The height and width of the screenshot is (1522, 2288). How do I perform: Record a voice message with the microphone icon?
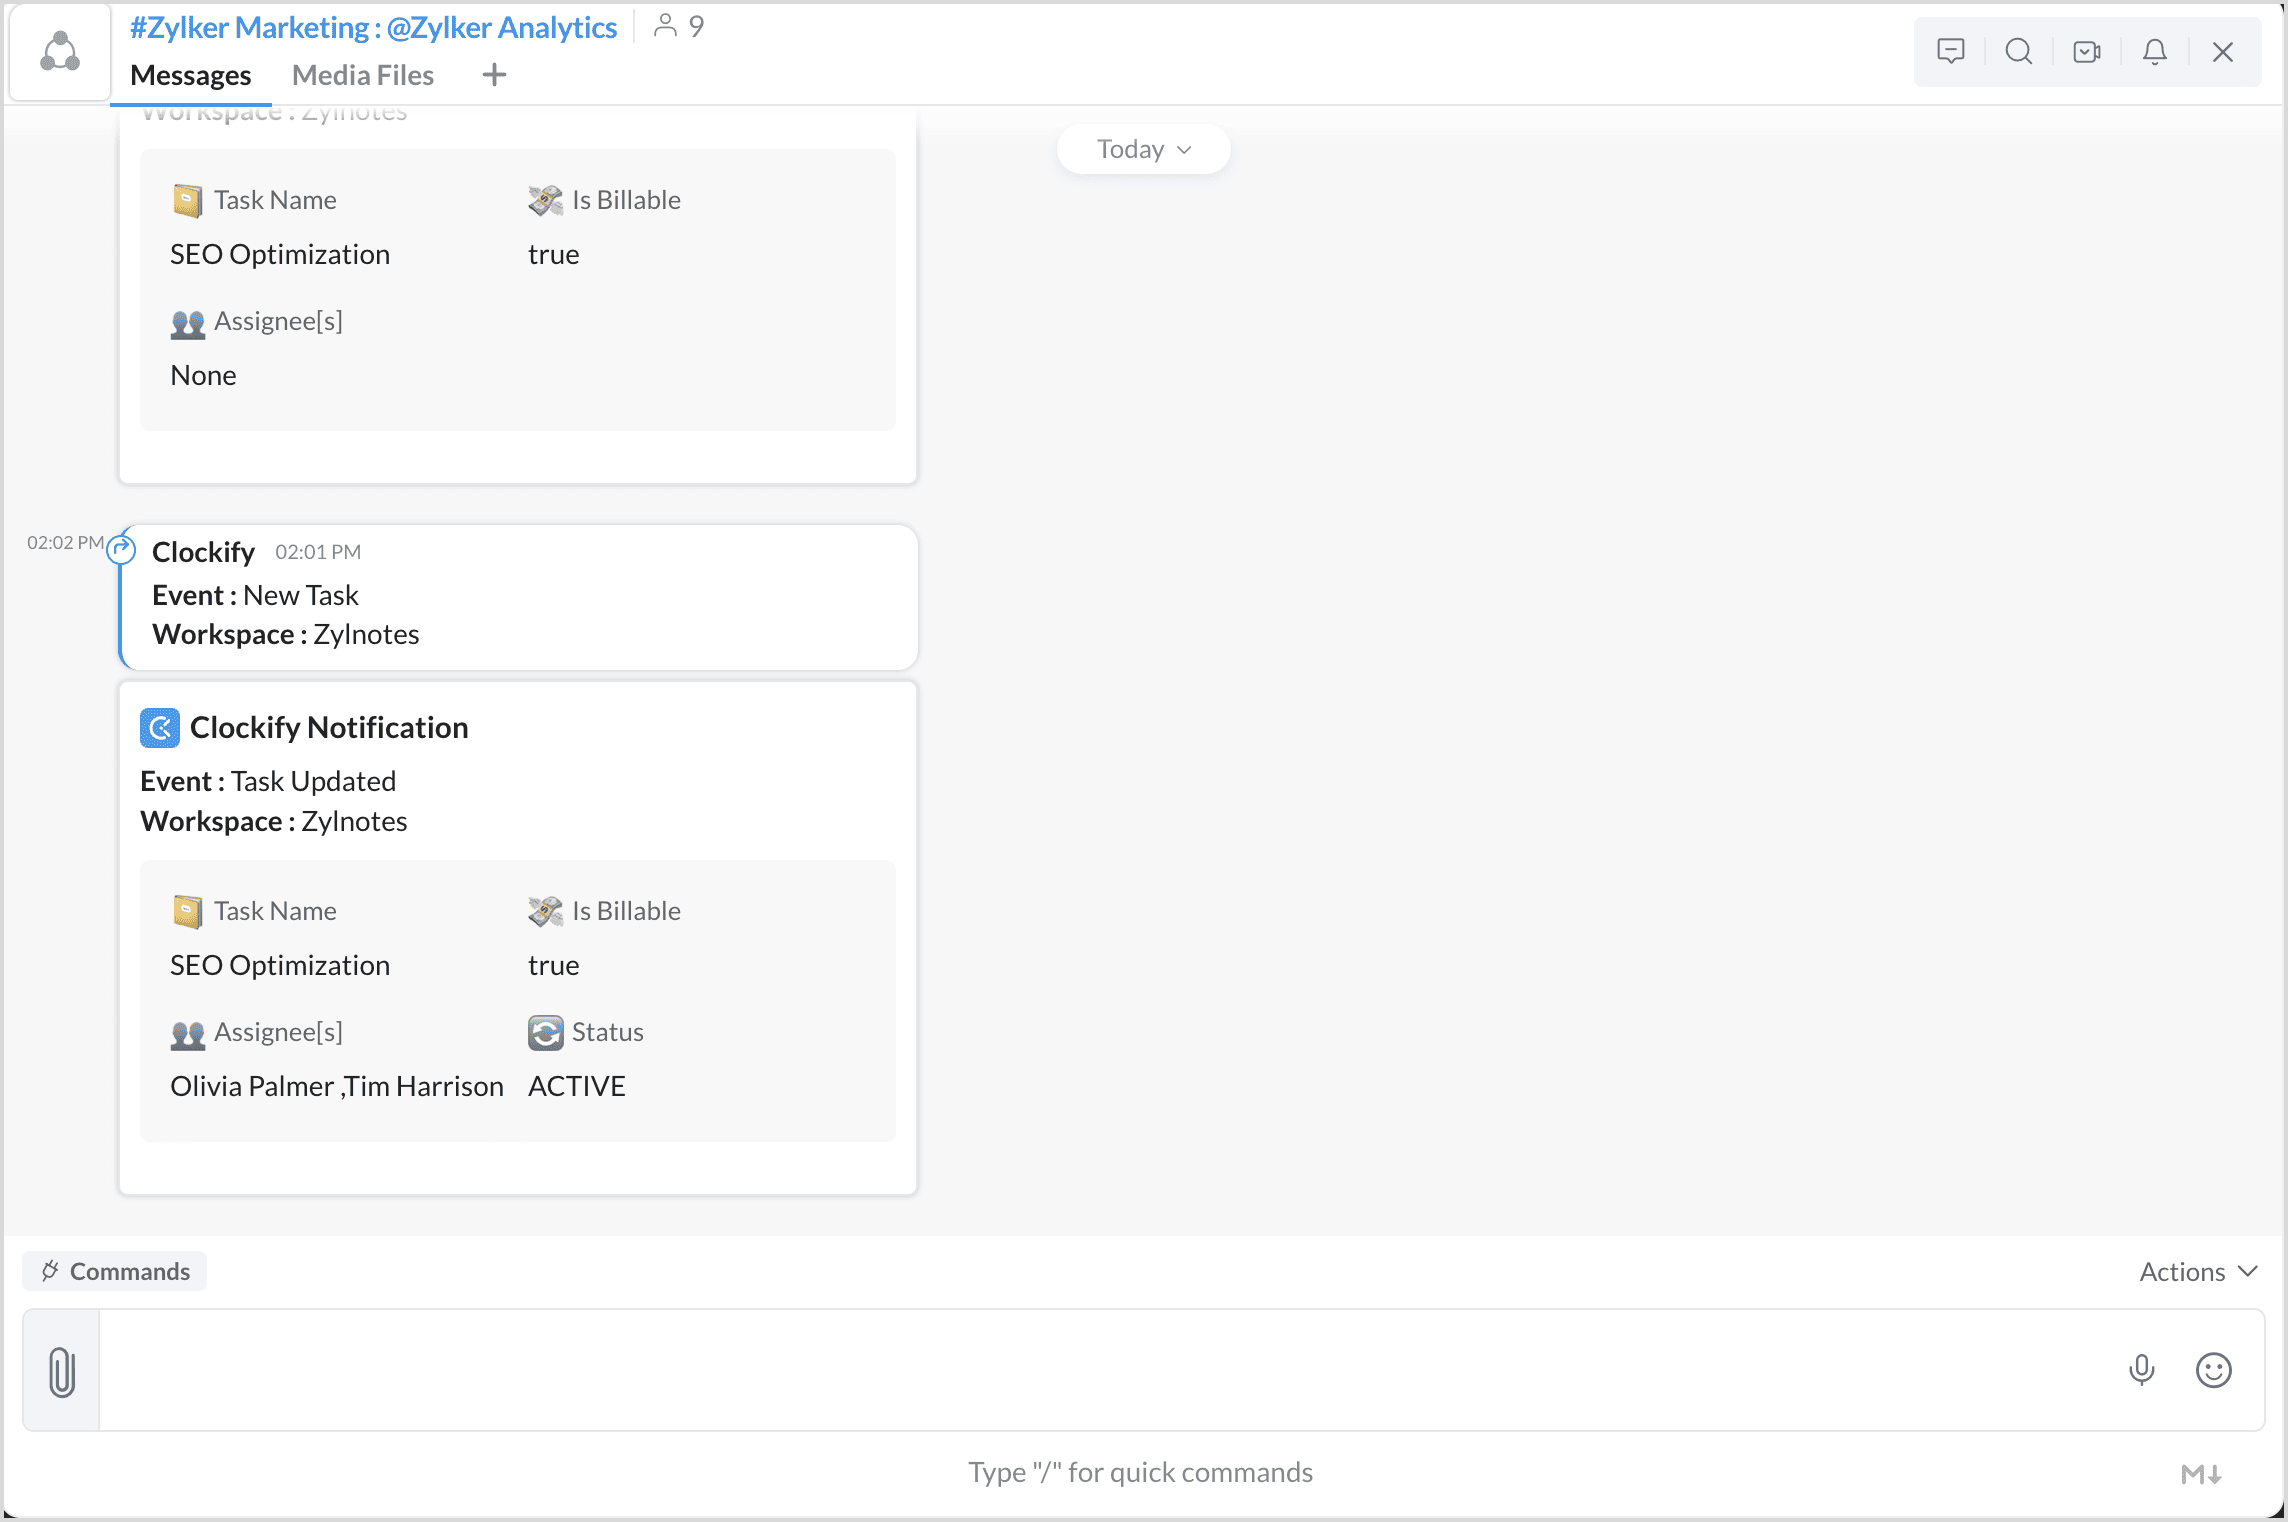click(2141, 1369)
